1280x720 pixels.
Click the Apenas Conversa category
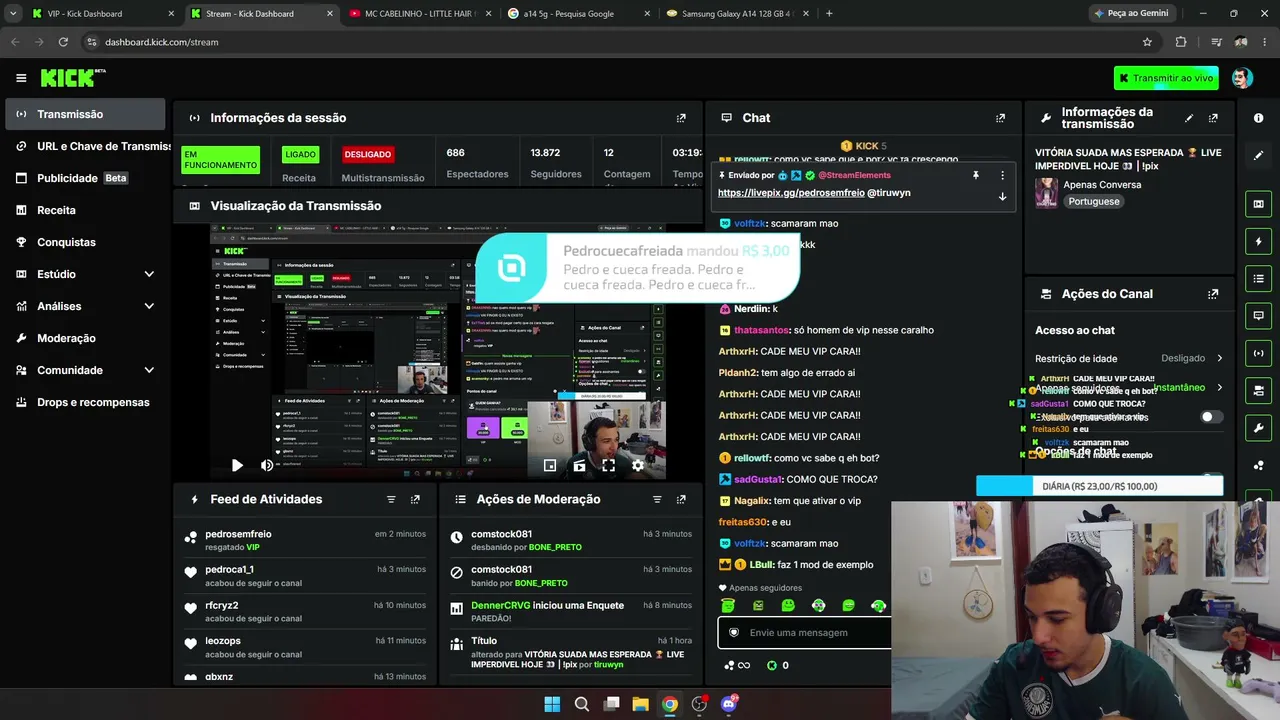click(1102, 185)
